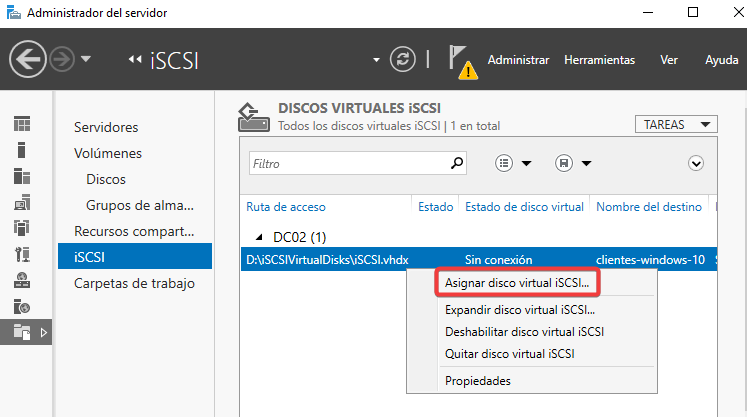Open the notifications flag with warning

(461, 60)
